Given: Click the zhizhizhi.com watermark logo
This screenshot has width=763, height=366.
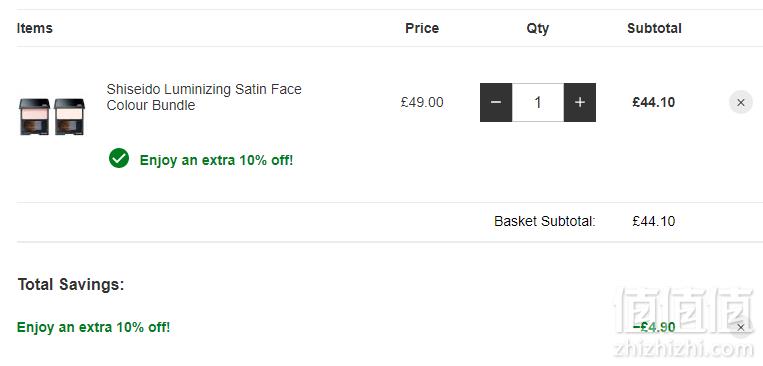Looking at the screenshot, I should point(684,324).
